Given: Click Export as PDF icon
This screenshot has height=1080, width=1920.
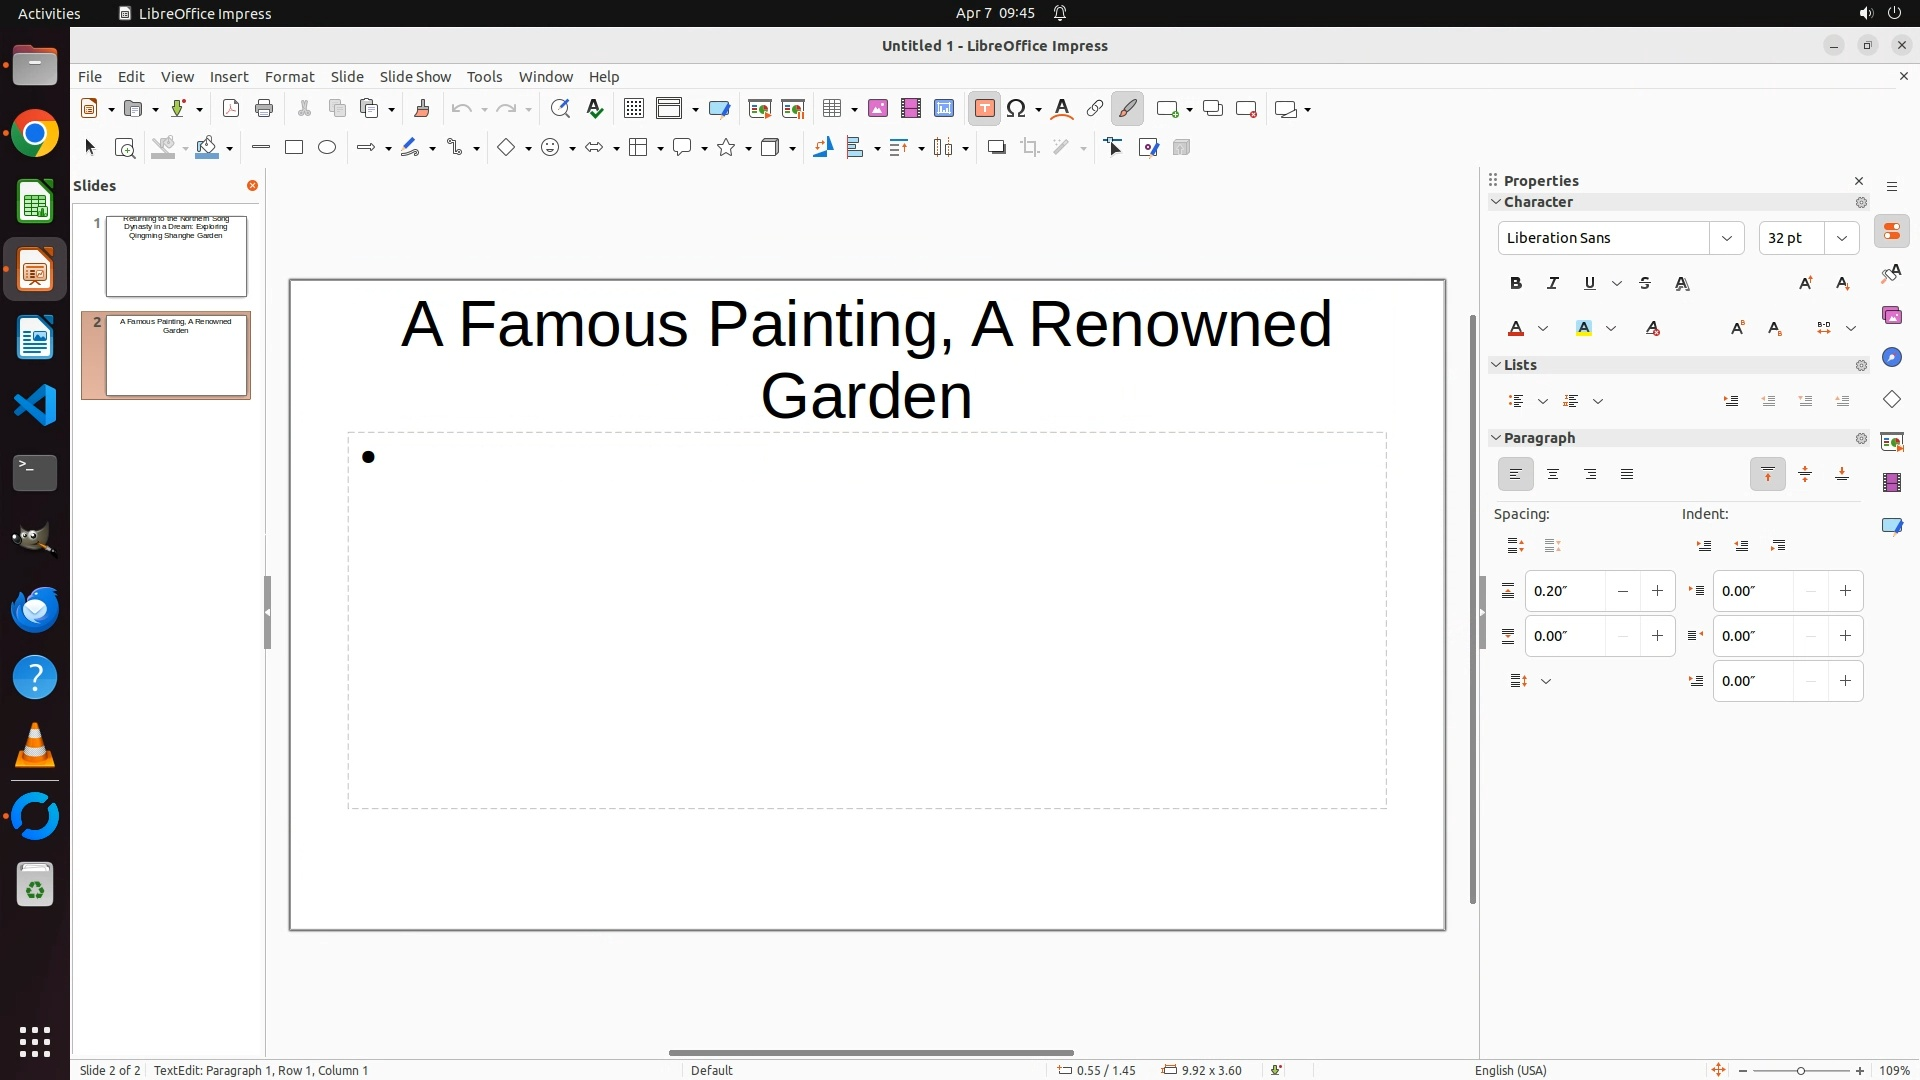Looking at the screenshot, I should [231, 109].
